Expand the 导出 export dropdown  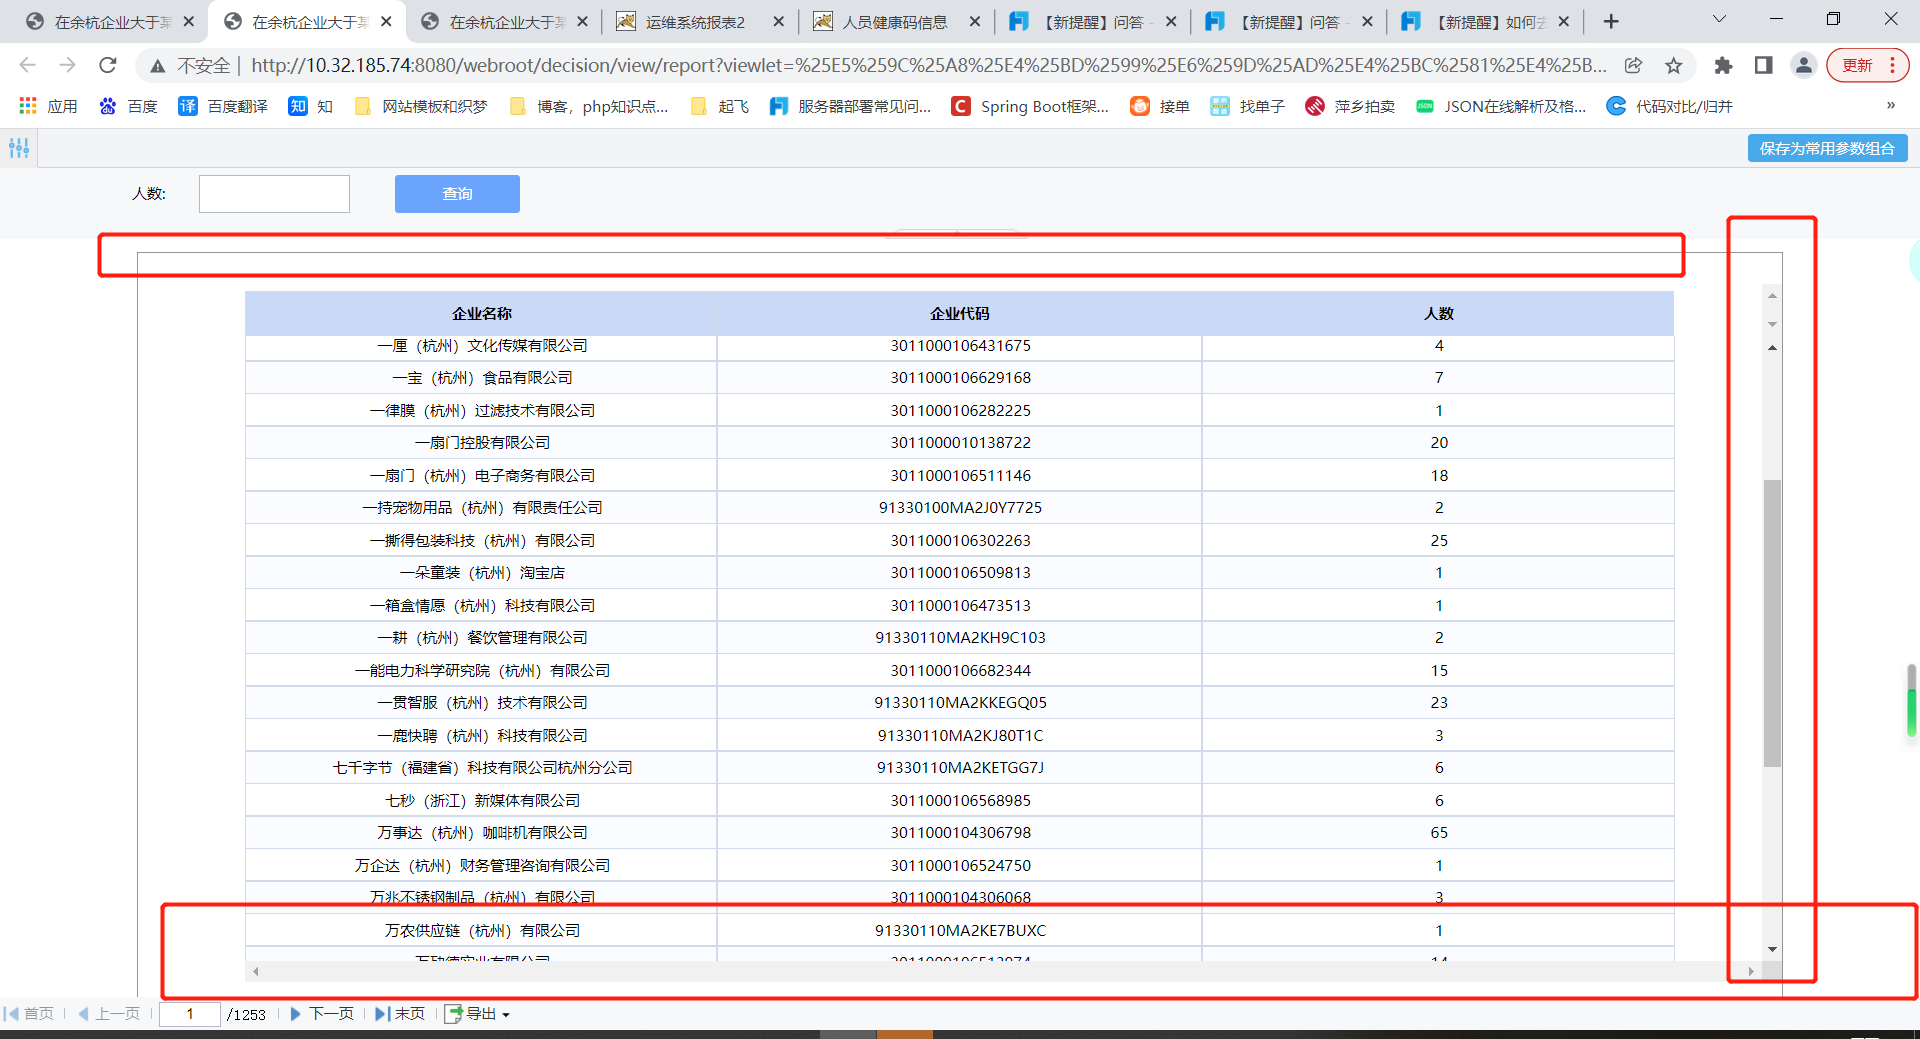[x=478, y=1014]
